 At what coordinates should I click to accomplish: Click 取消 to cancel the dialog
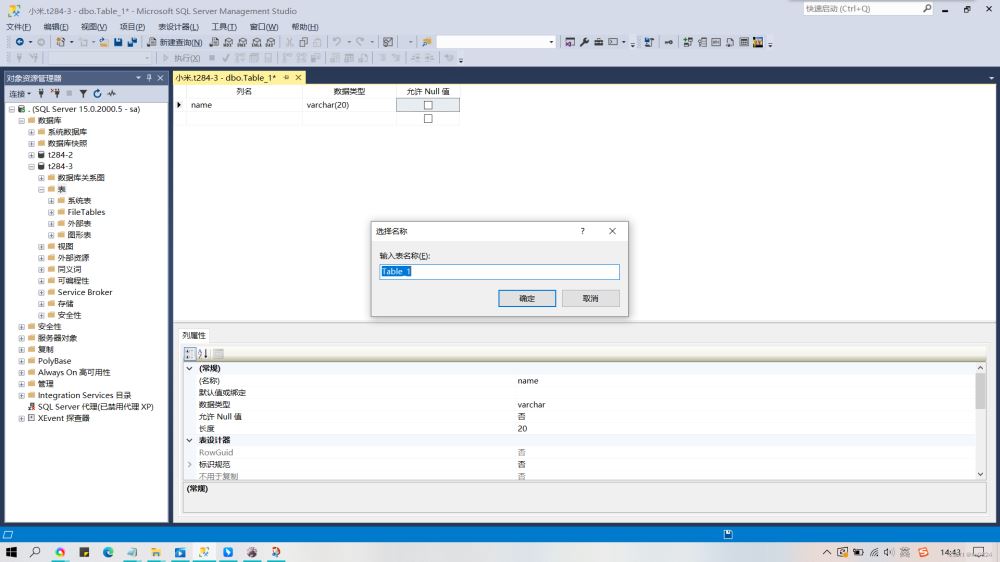590,298
